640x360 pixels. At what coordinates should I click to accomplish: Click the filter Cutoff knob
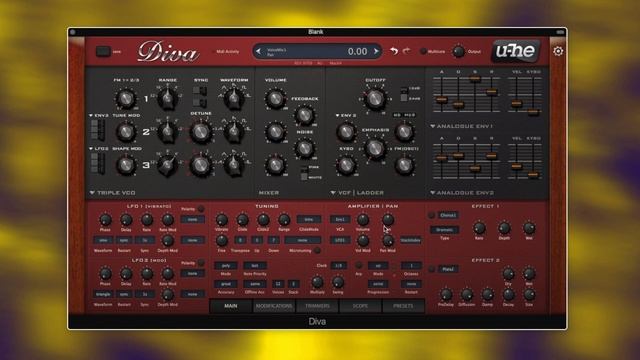click(x=375, y=98)
